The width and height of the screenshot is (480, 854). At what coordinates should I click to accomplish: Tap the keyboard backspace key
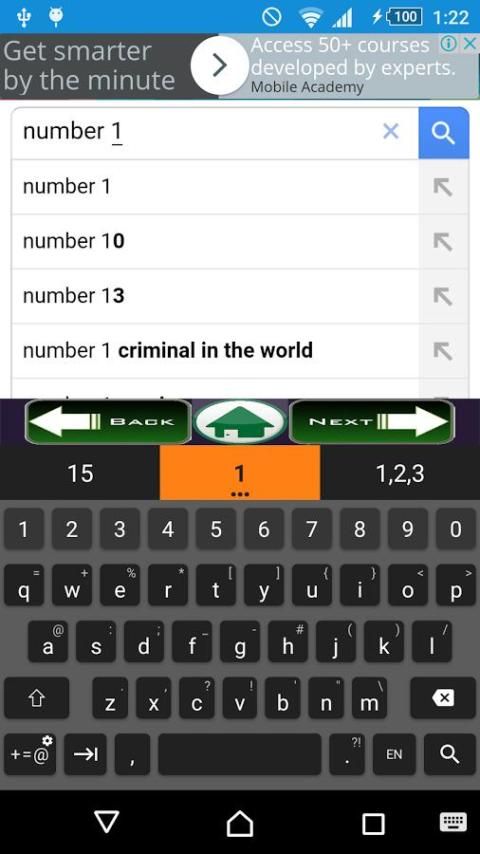point(443,698)
